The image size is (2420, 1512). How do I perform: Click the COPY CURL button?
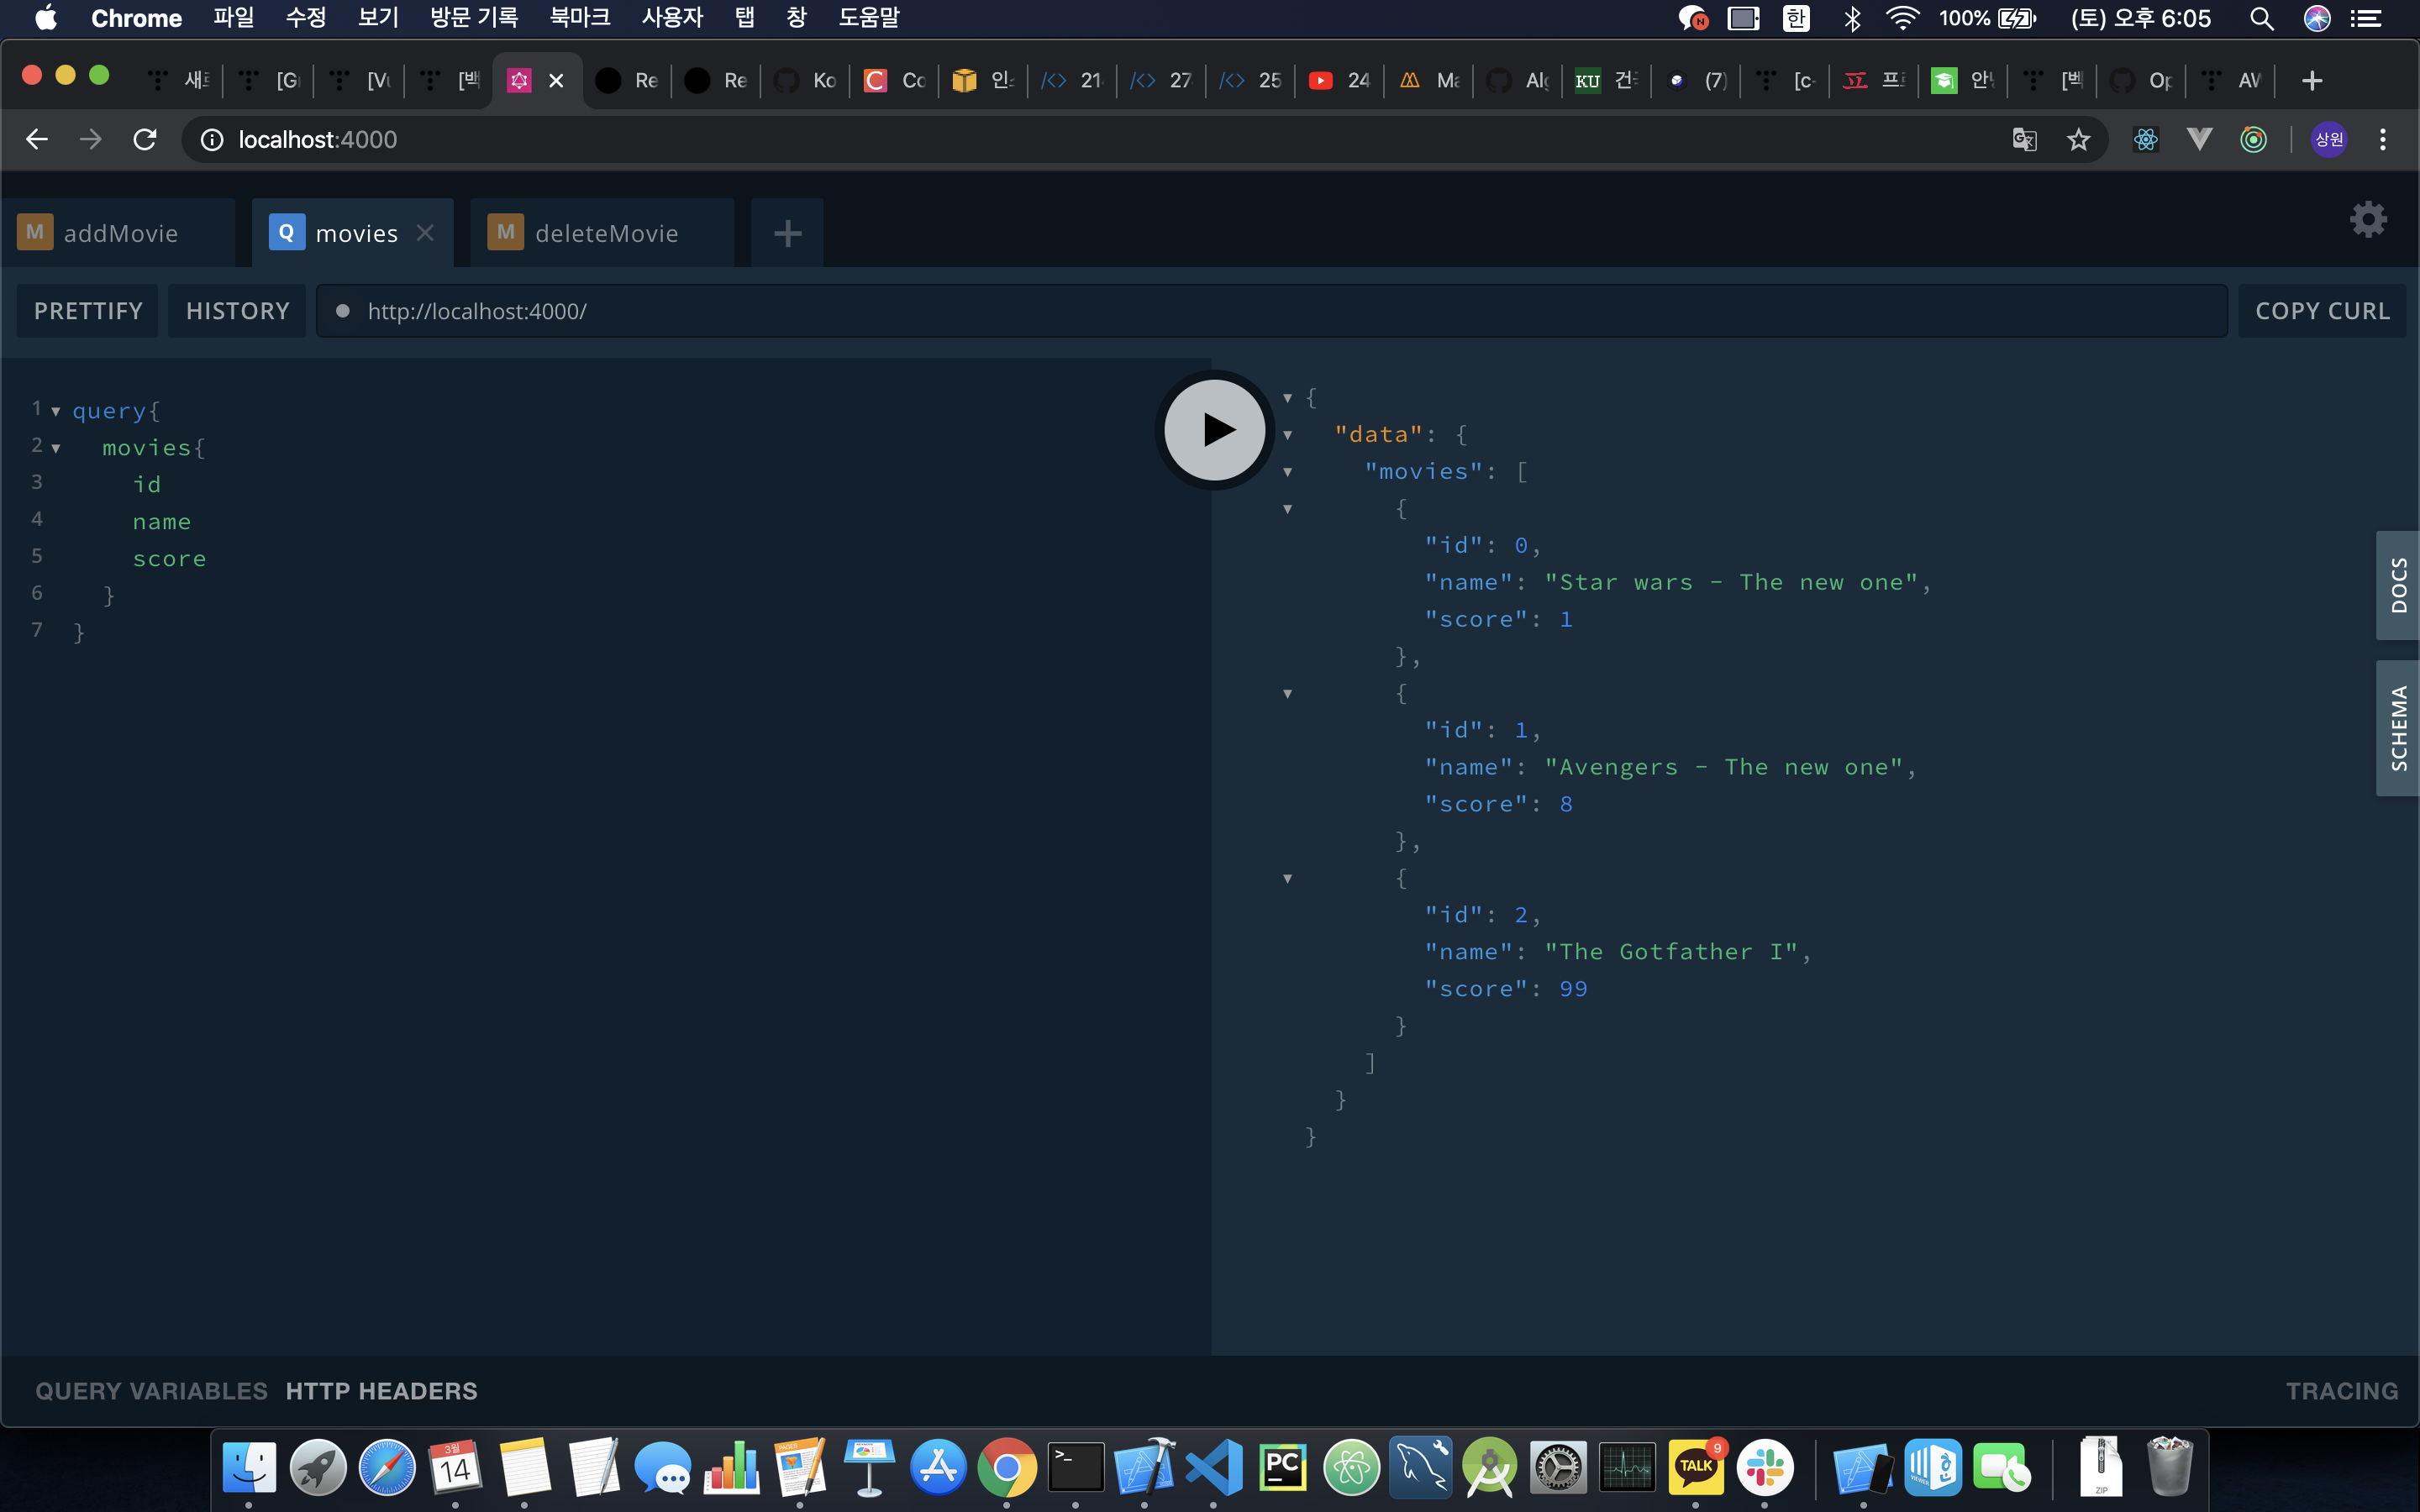click(2322, 311)
